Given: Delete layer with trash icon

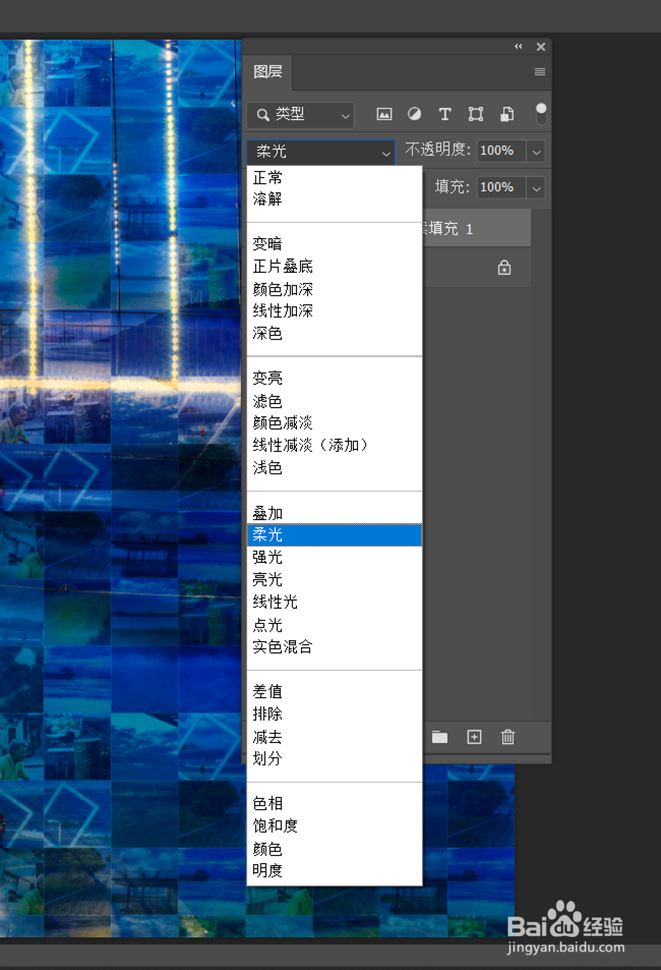Looking at the screenshot, I should [508, 737].
